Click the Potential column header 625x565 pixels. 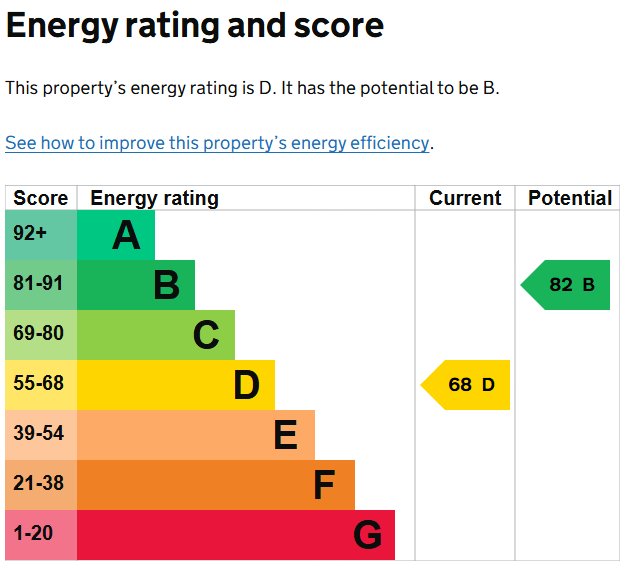click(569, 198)
